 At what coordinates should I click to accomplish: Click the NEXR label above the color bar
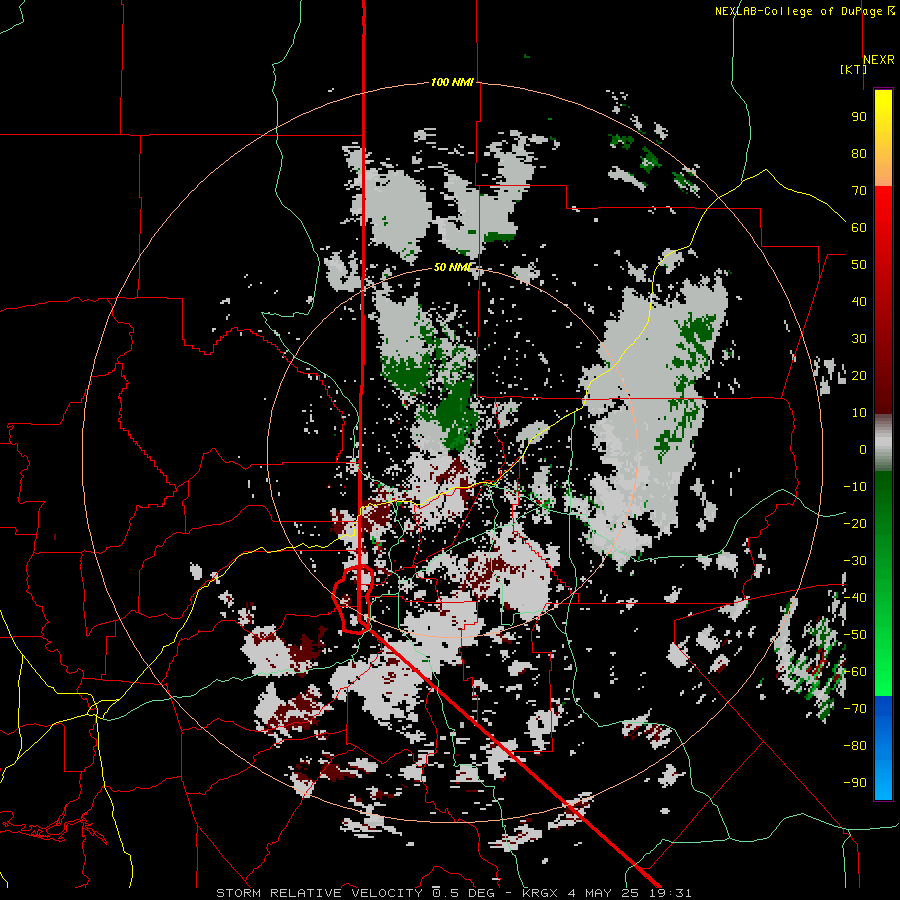879,60
